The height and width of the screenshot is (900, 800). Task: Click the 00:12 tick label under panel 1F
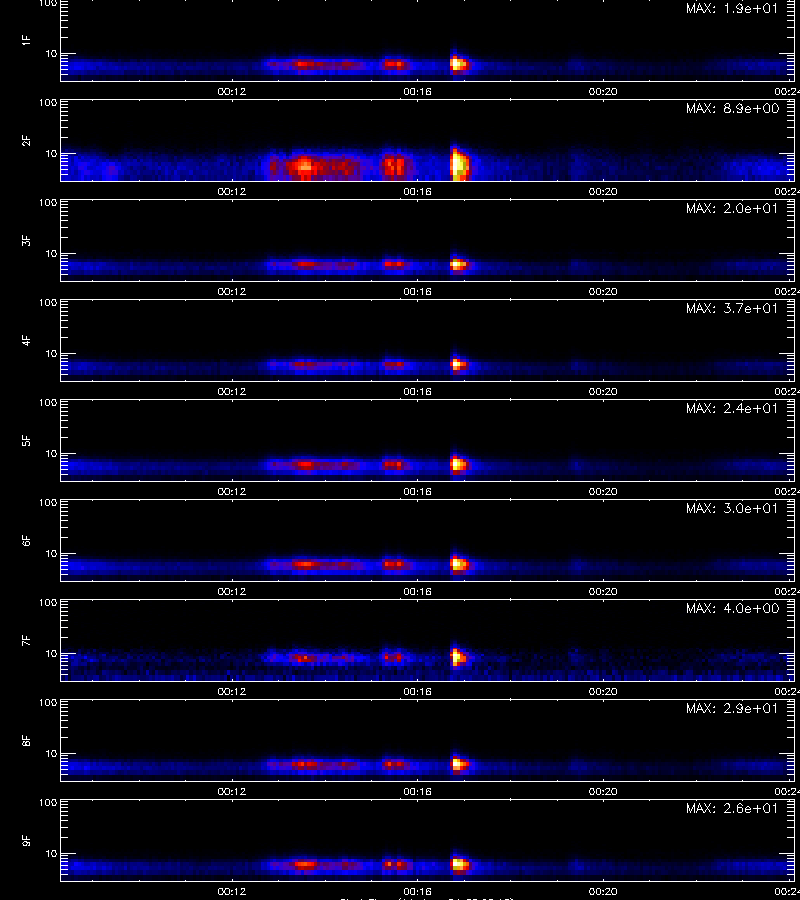click(x=232, y=91)
